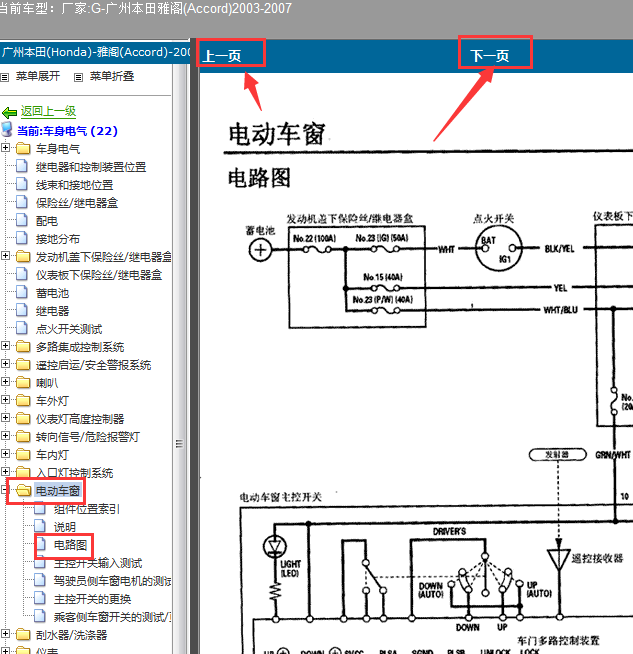Open the 接地分布 page
This screenshot has height=654, width=633.
[x=58, y=239]
